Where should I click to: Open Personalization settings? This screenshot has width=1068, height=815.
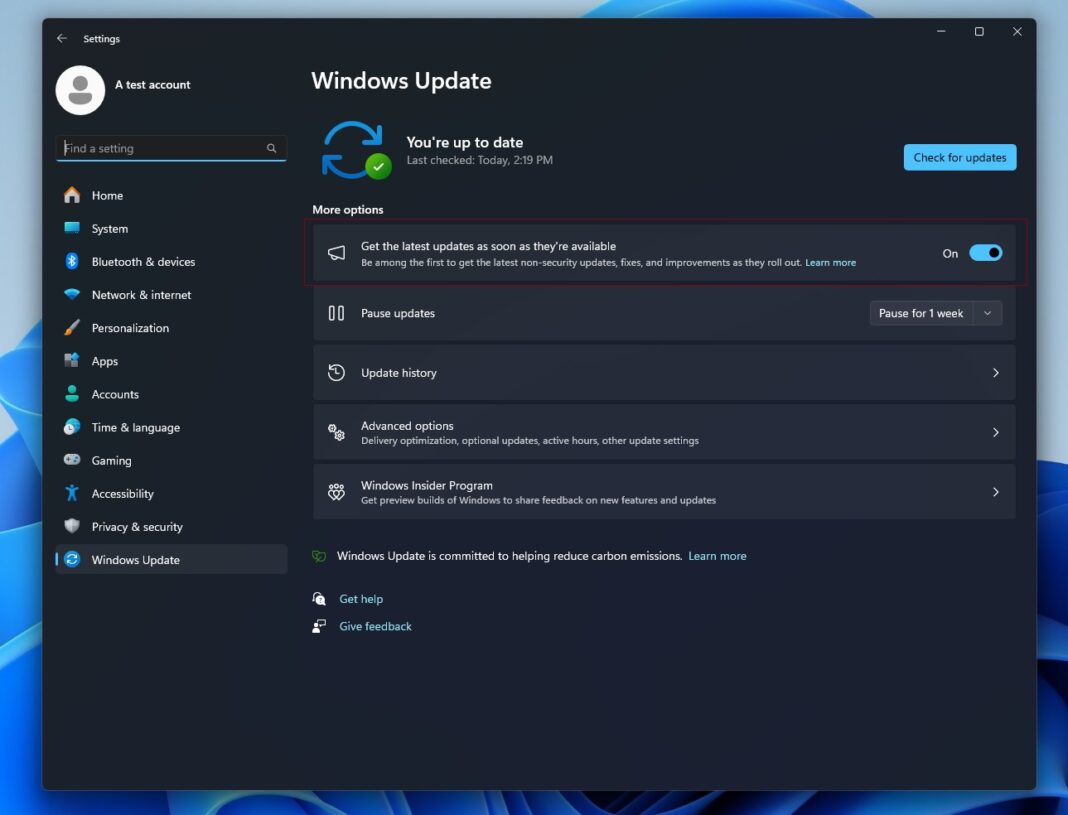point(128,327)
